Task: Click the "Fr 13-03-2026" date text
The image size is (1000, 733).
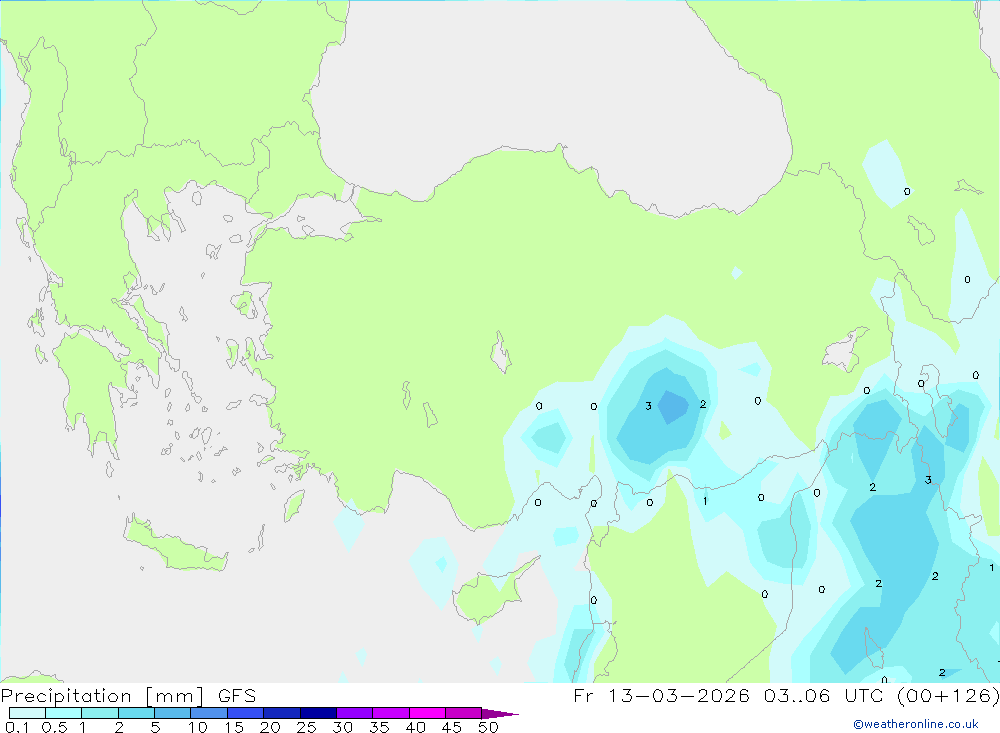Action: click(661, 696)
